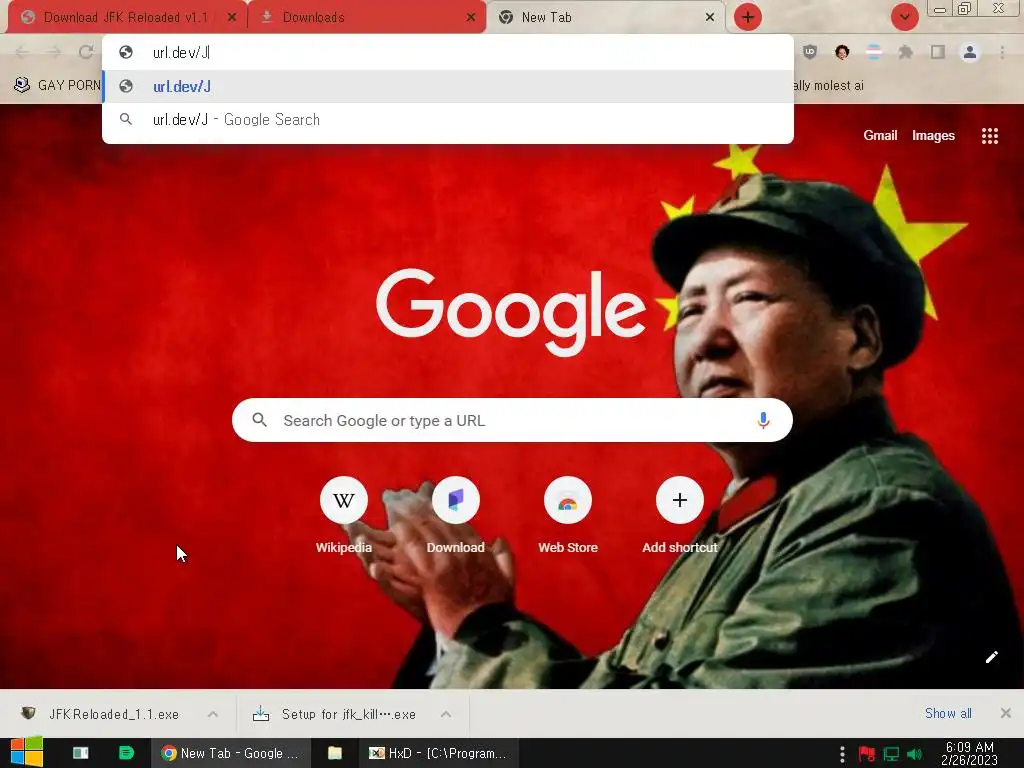Viewport: 1024px width, 768px height.
Task: Reload the page
Action: point(86,52)
